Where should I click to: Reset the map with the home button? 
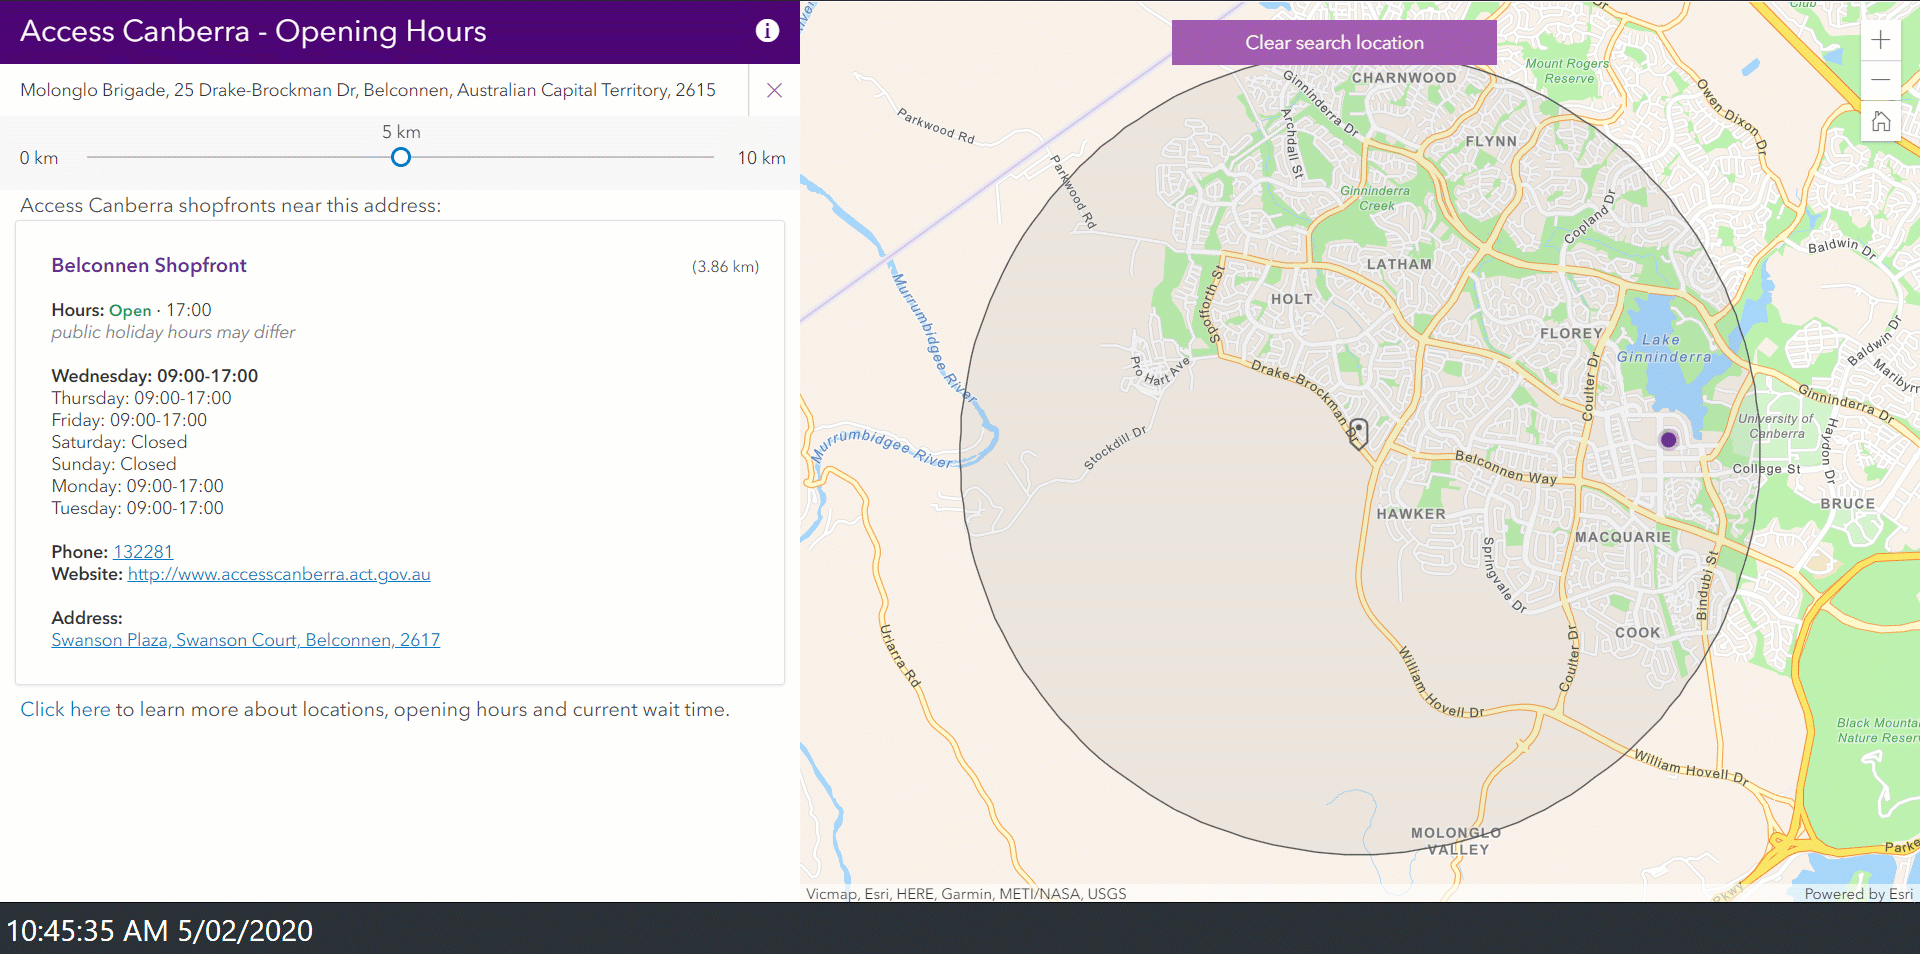tap(1880, 121)
